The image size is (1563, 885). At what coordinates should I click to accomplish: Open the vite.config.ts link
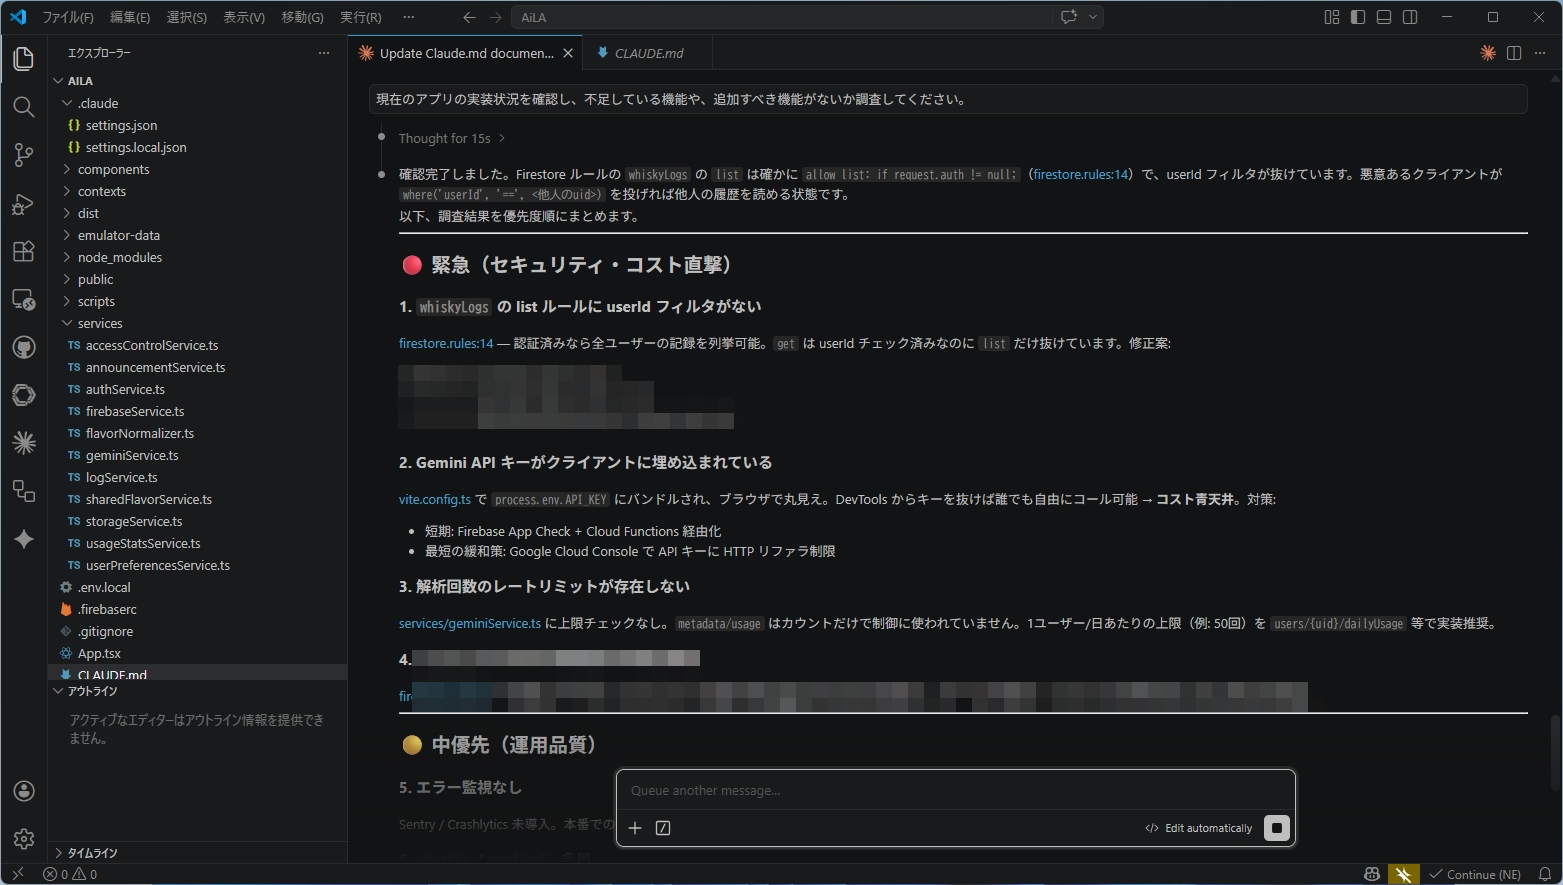(434, 499)
